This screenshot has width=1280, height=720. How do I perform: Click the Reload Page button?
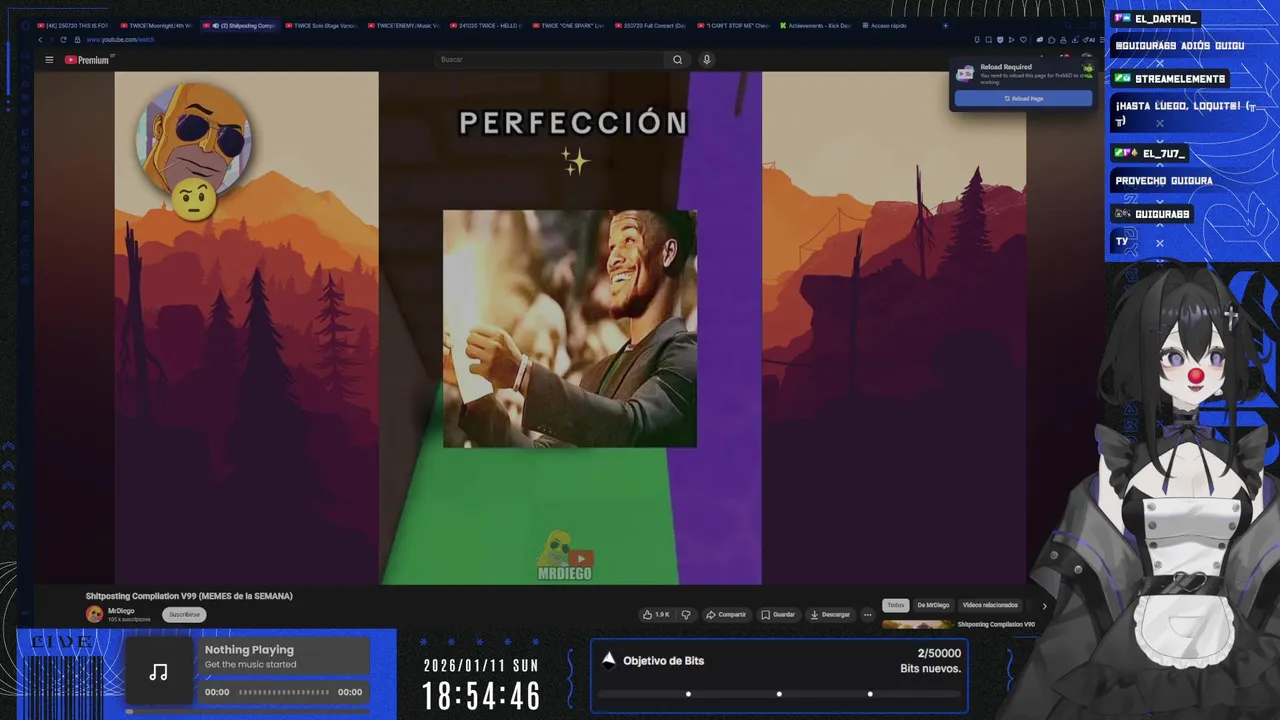click(x=1023, y=99)
